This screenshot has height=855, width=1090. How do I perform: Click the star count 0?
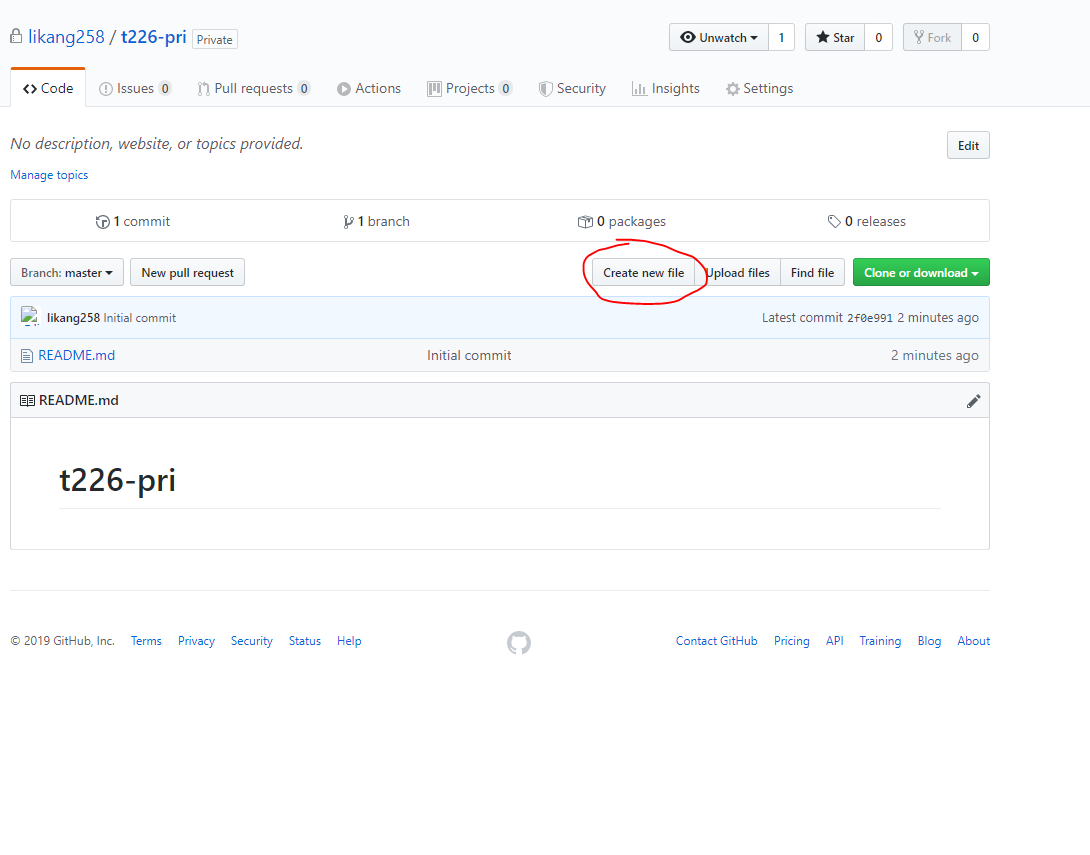pyautogui.click(x=879, y=38)
